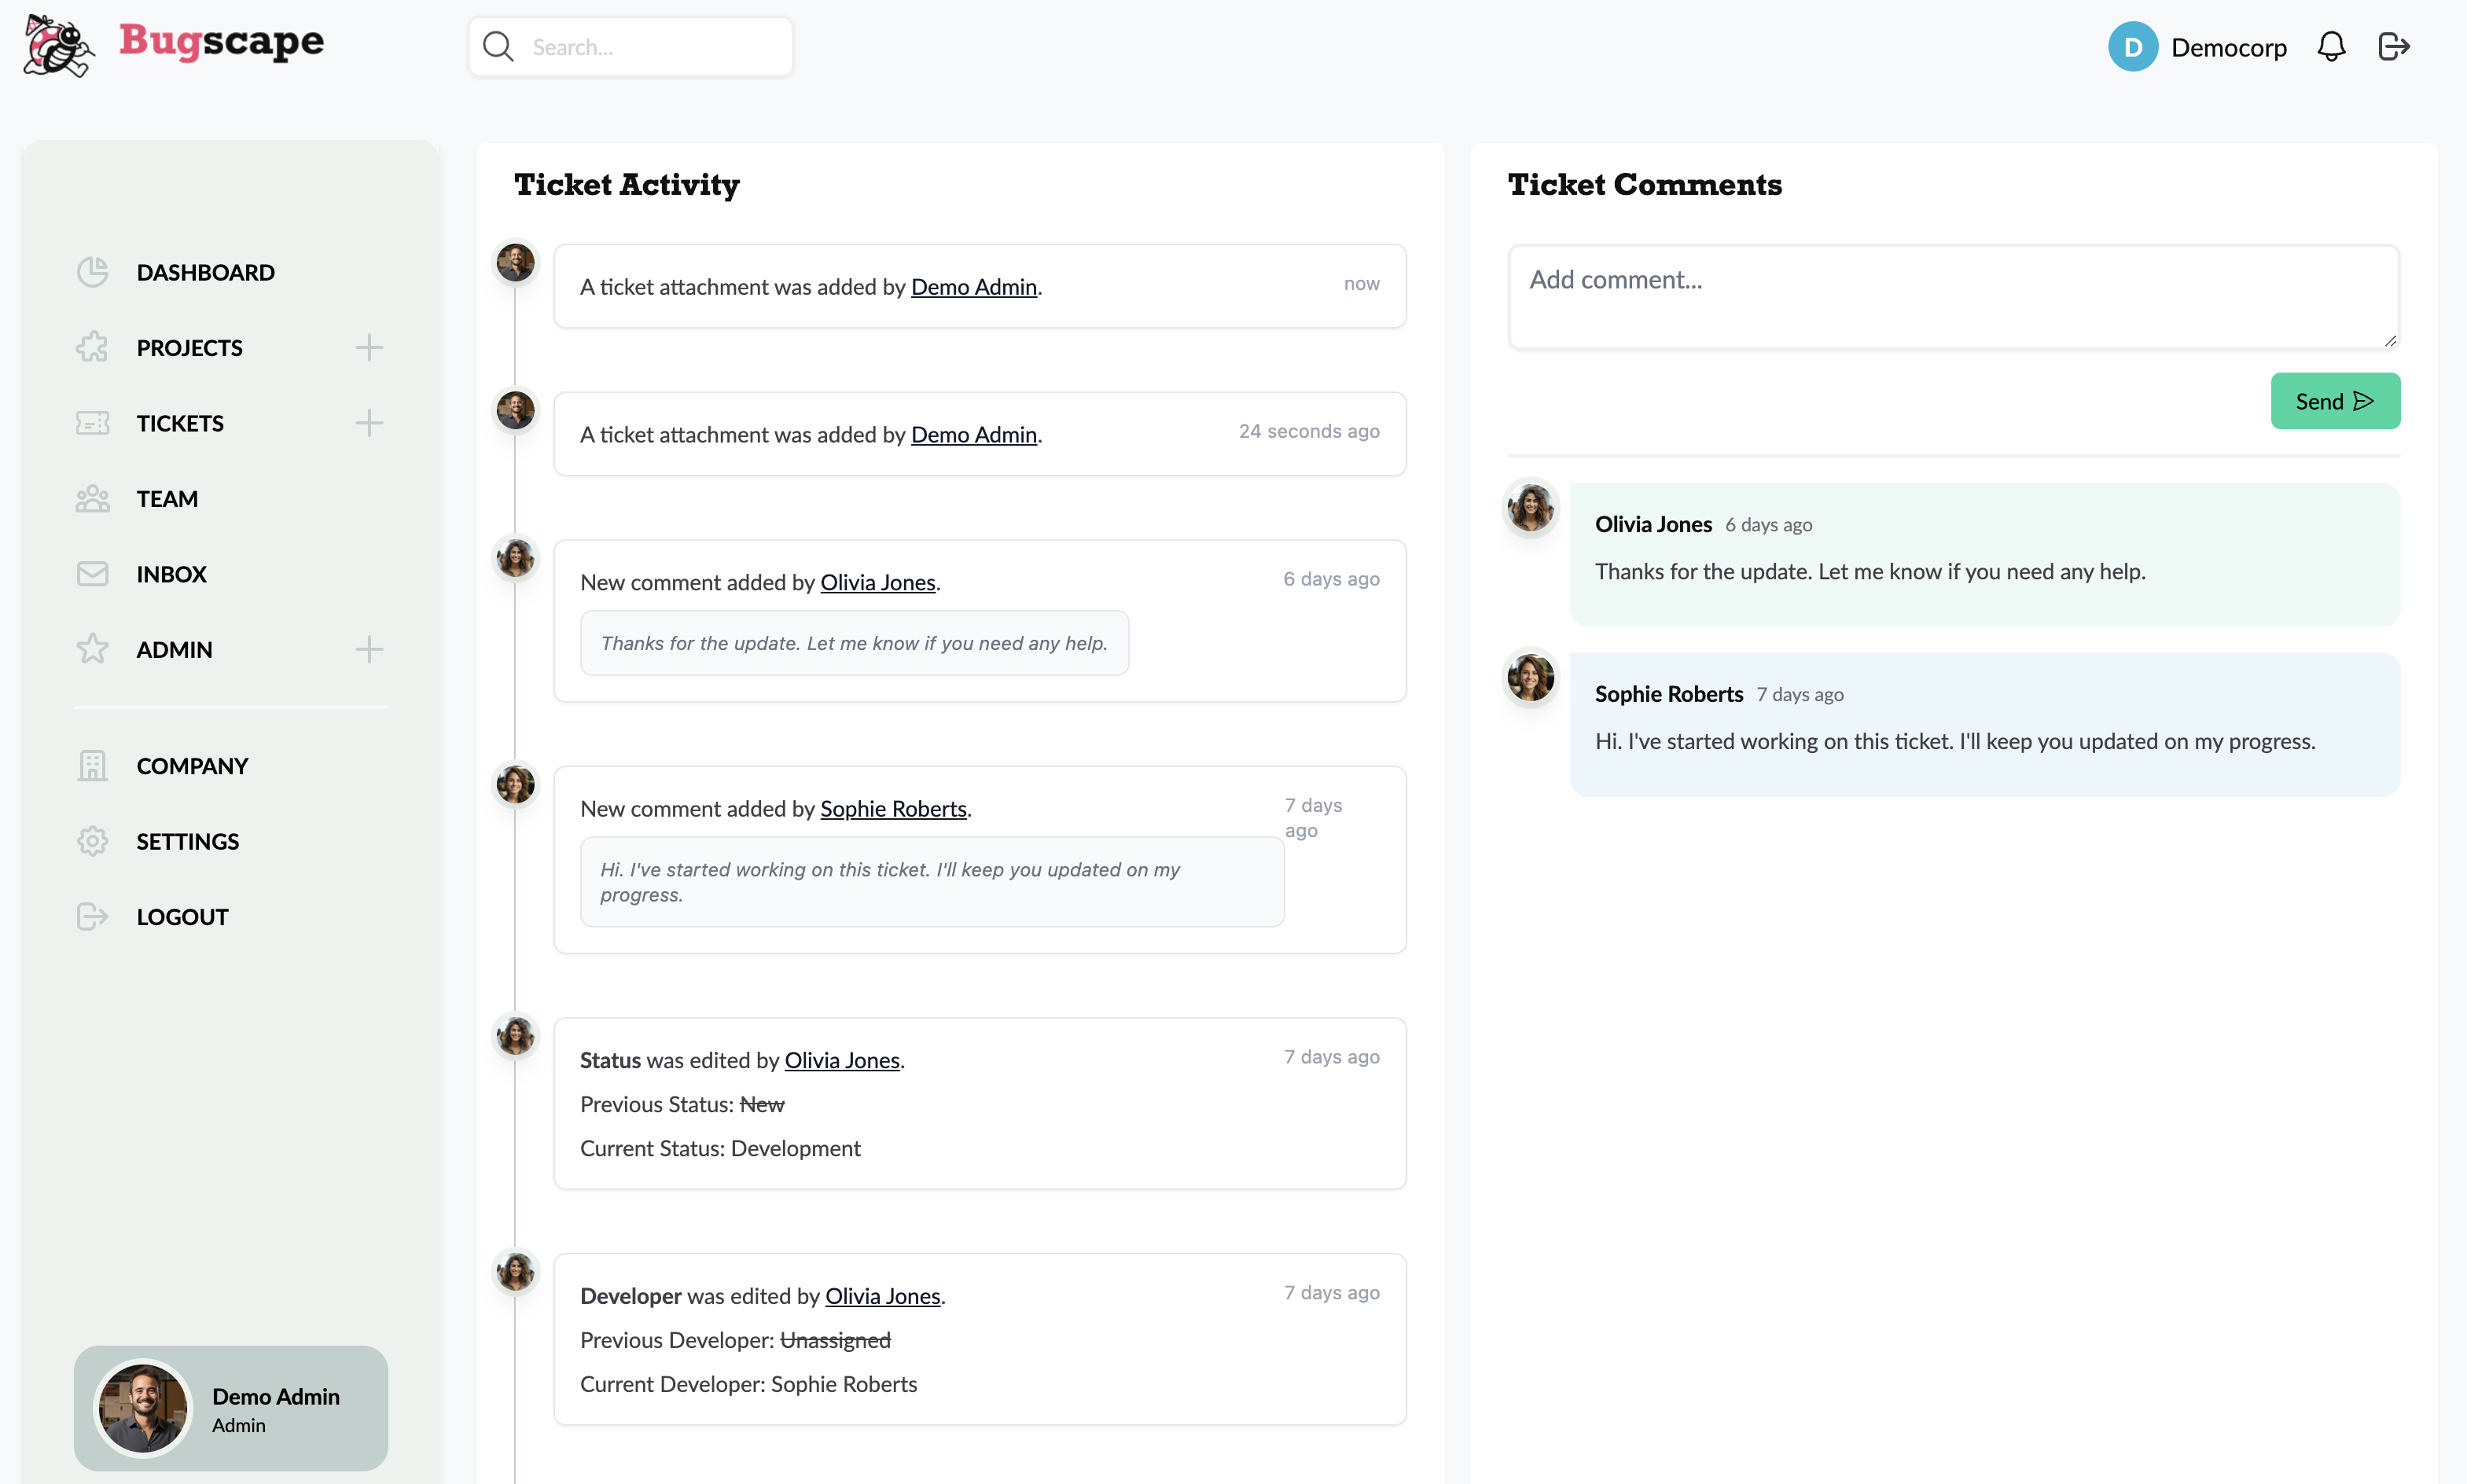Select Logout in the sidebar
Image resolution: width=2467 pixels, height=1484 pixels.
click(182, 917)
